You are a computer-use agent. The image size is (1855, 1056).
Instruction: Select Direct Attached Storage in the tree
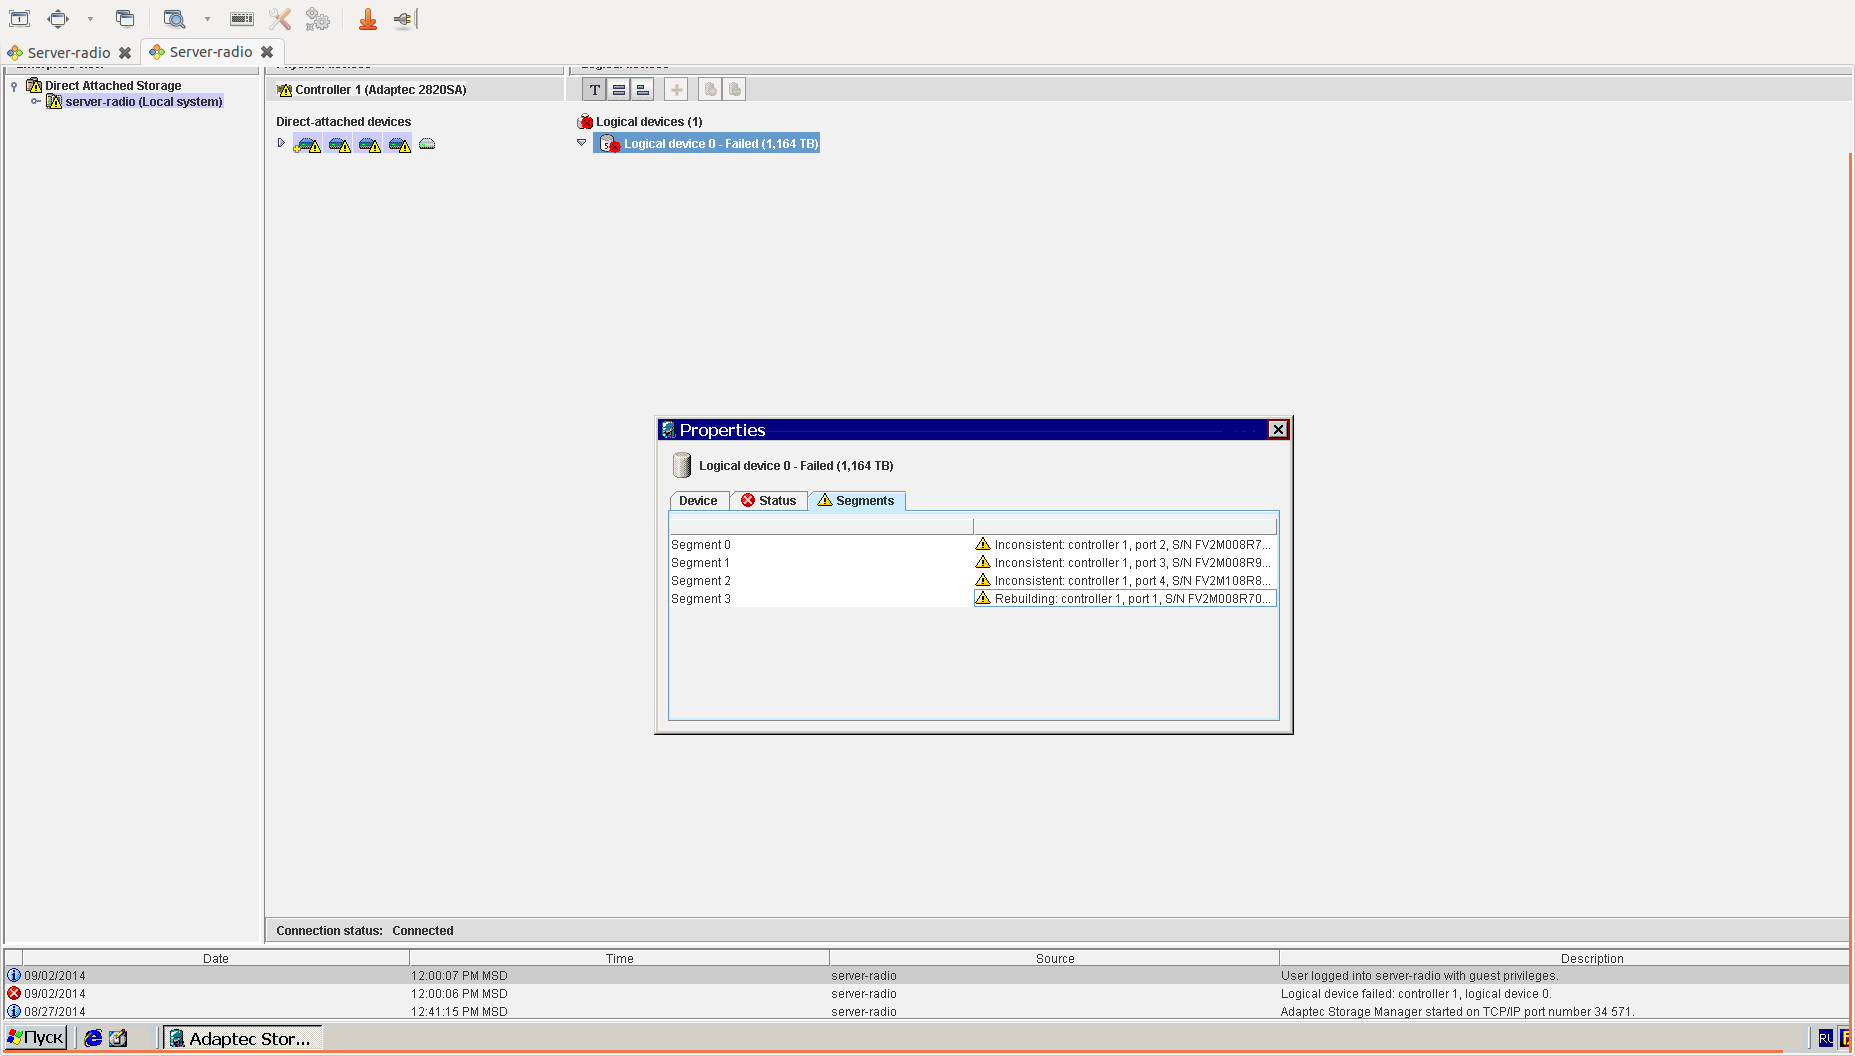pyautogui.click(x=113, y=86)
